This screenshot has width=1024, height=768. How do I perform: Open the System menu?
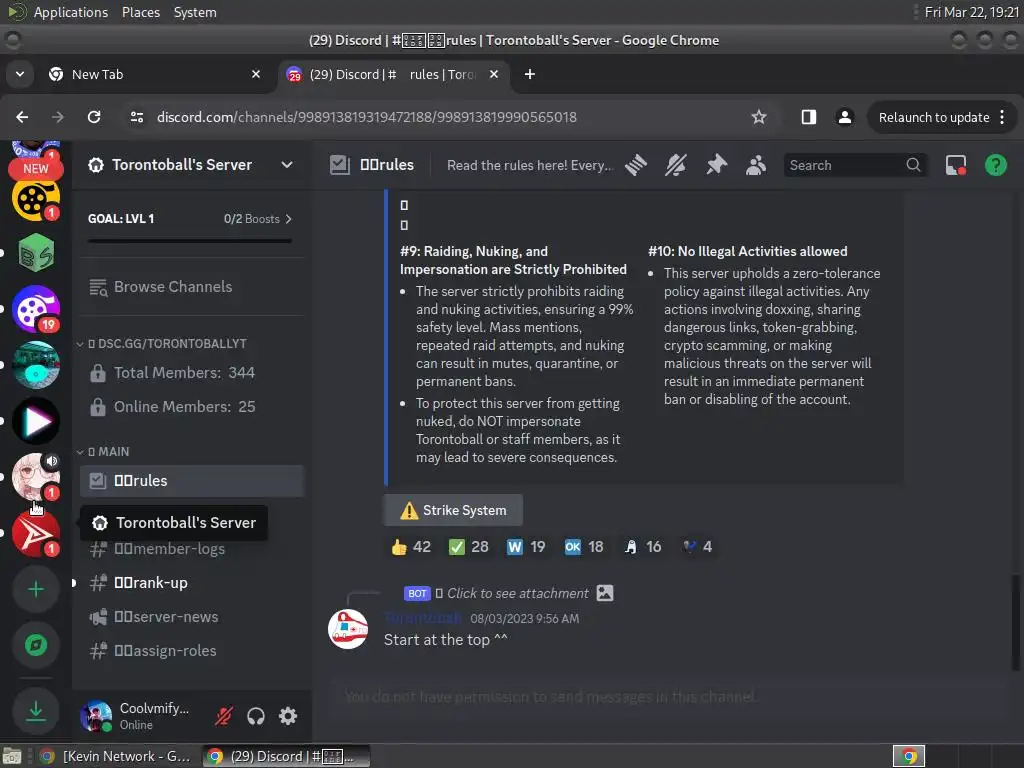tap(195, 12)
